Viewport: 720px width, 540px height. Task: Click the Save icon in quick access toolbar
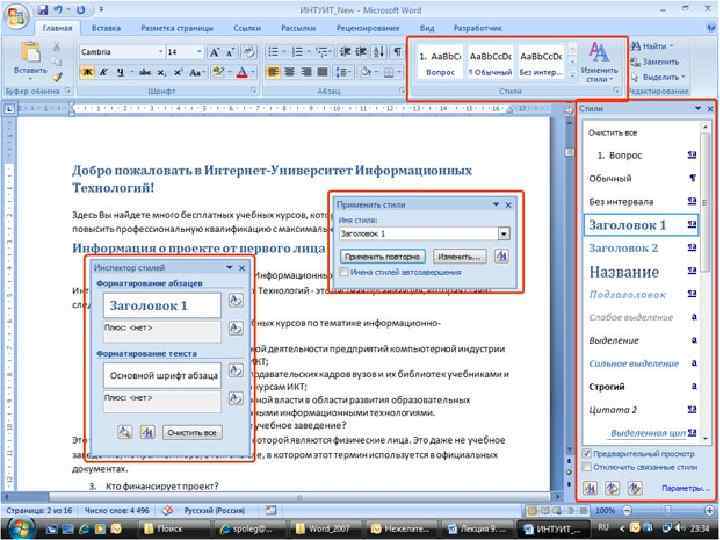tap(43, 10)
